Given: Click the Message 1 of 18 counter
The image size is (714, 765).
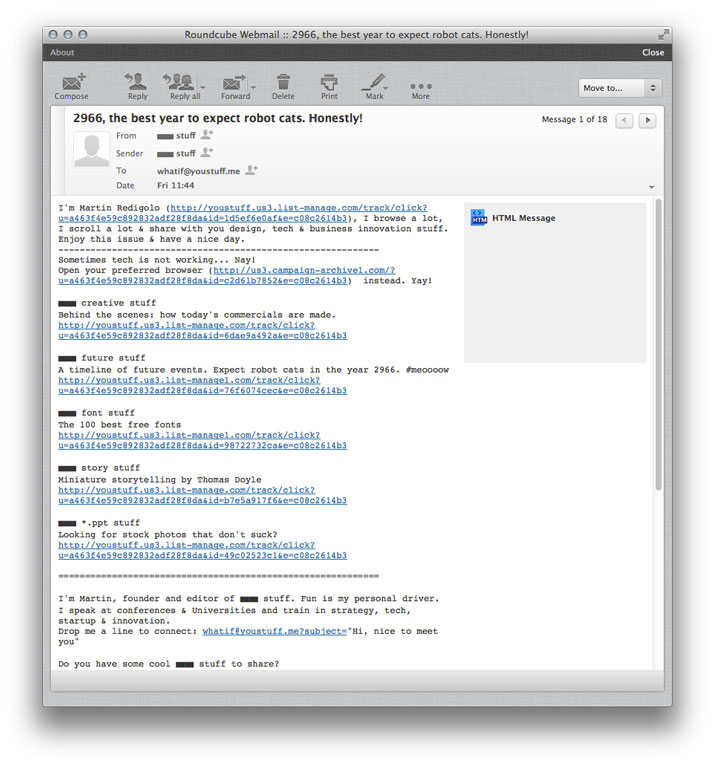Looking at the screenshot, I should point(574,120).
